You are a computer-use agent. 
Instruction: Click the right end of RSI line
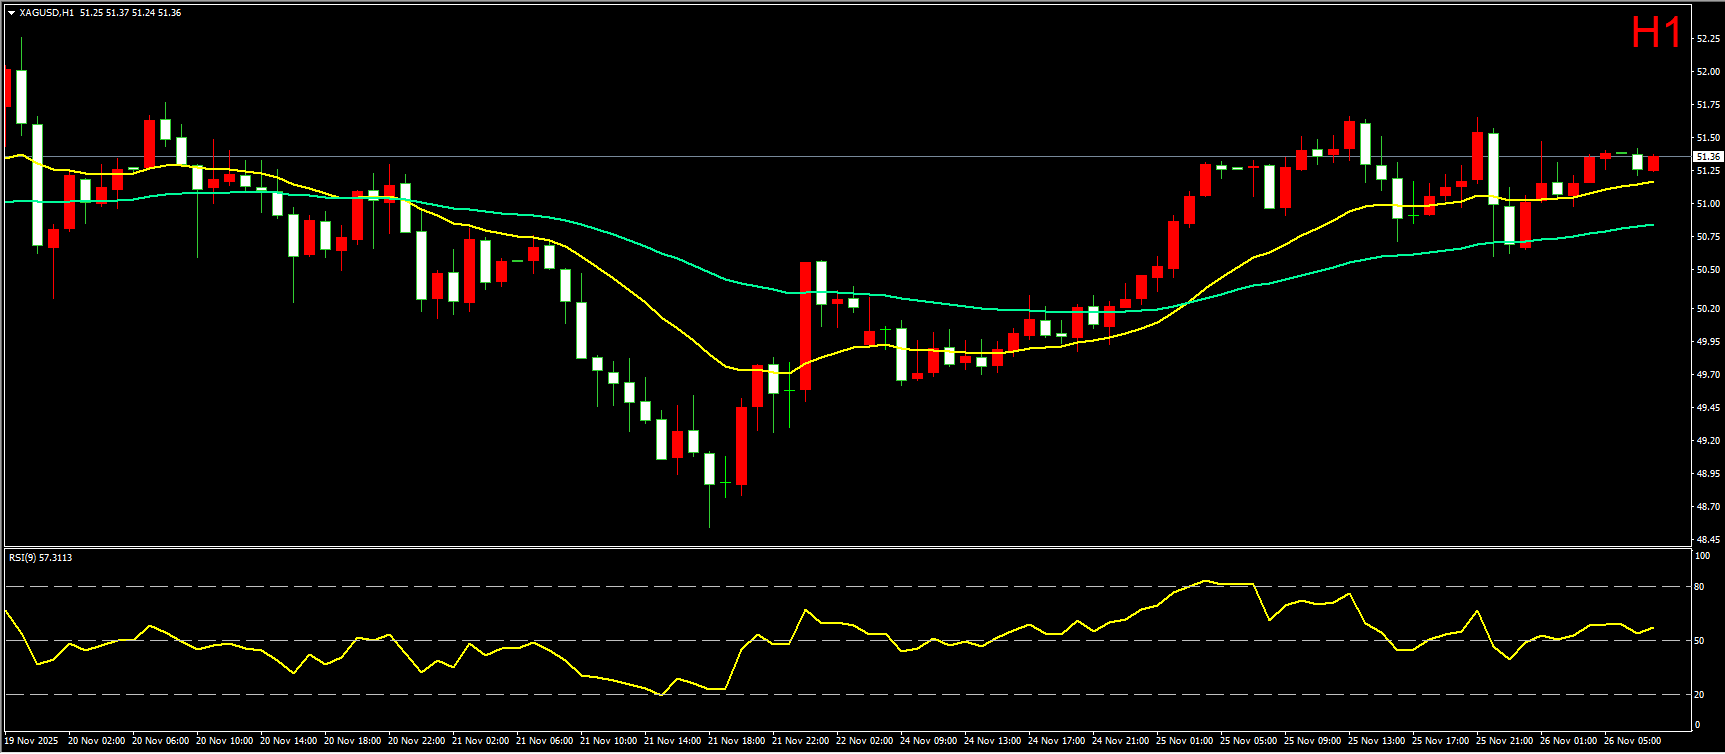point(1652,628)
